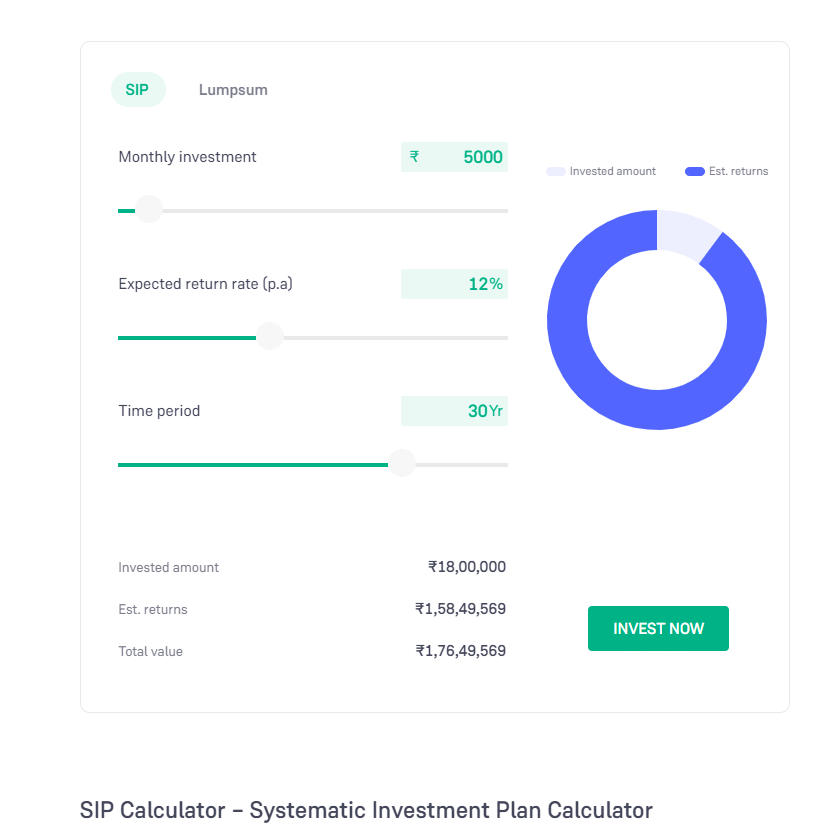This screenshot has height=831, width=838.
Task: Click the Time period slider handle
Action: pos(402,463)
